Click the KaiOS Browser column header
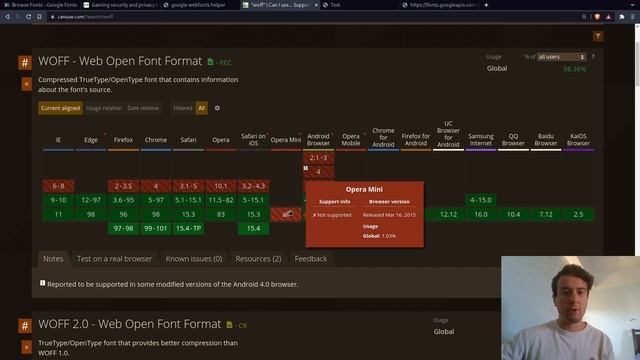The height and width of the screenshot is (360, 640). [578, 140]
